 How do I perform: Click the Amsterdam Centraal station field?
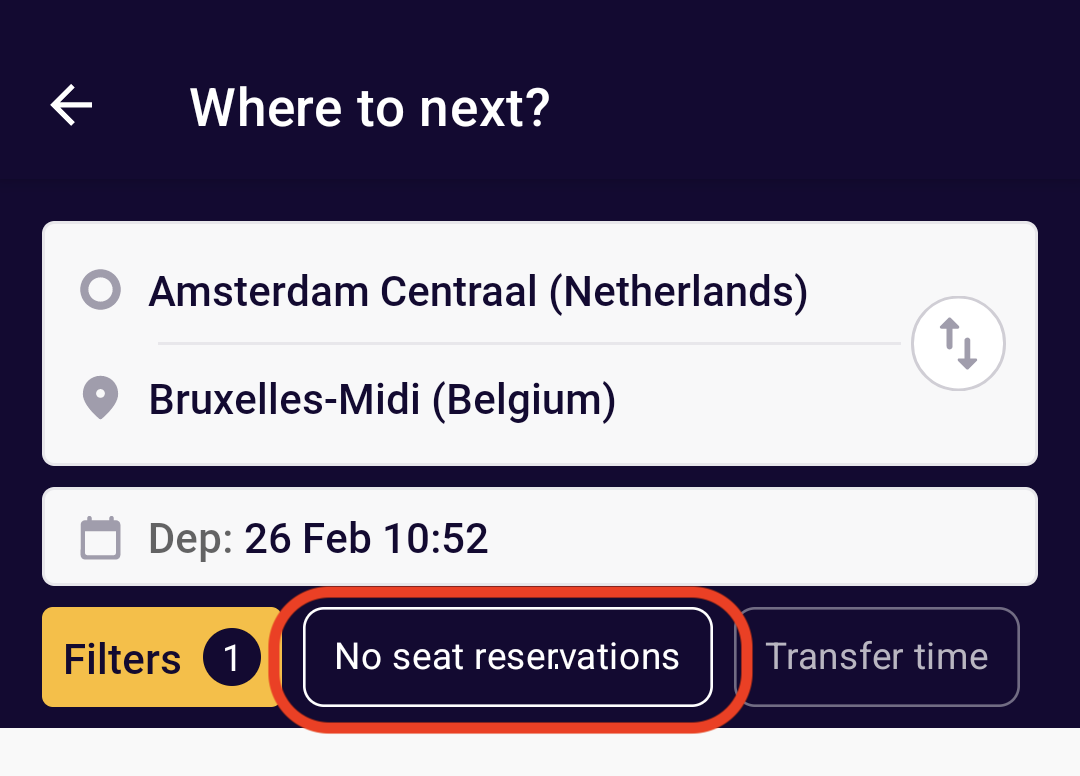[478, 290]
